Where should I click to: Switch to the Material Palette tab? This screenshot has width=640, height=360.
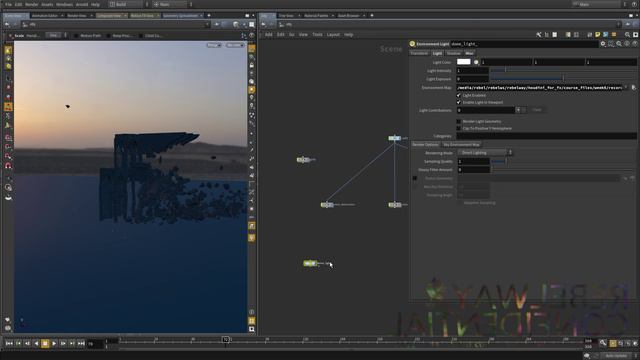[x=316, y=16]
